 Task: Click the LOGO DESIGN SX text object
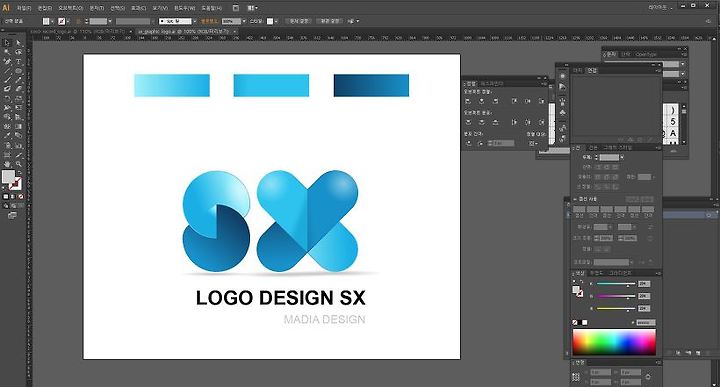click(x=281, y=297)
